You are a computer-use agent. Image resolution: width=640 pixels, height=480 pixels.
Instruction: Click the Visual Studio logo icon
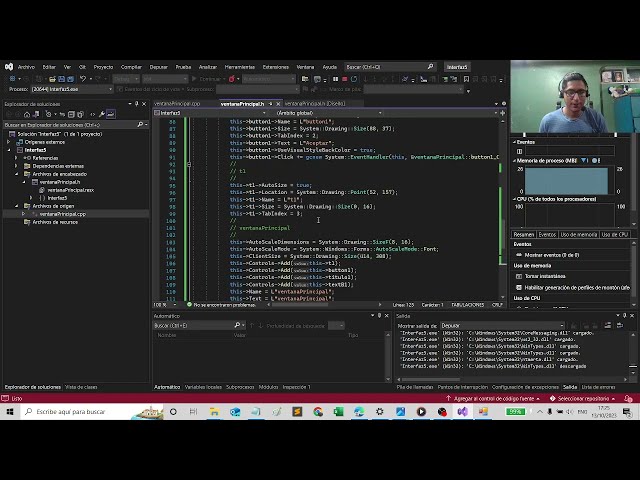tap(9, 67)
